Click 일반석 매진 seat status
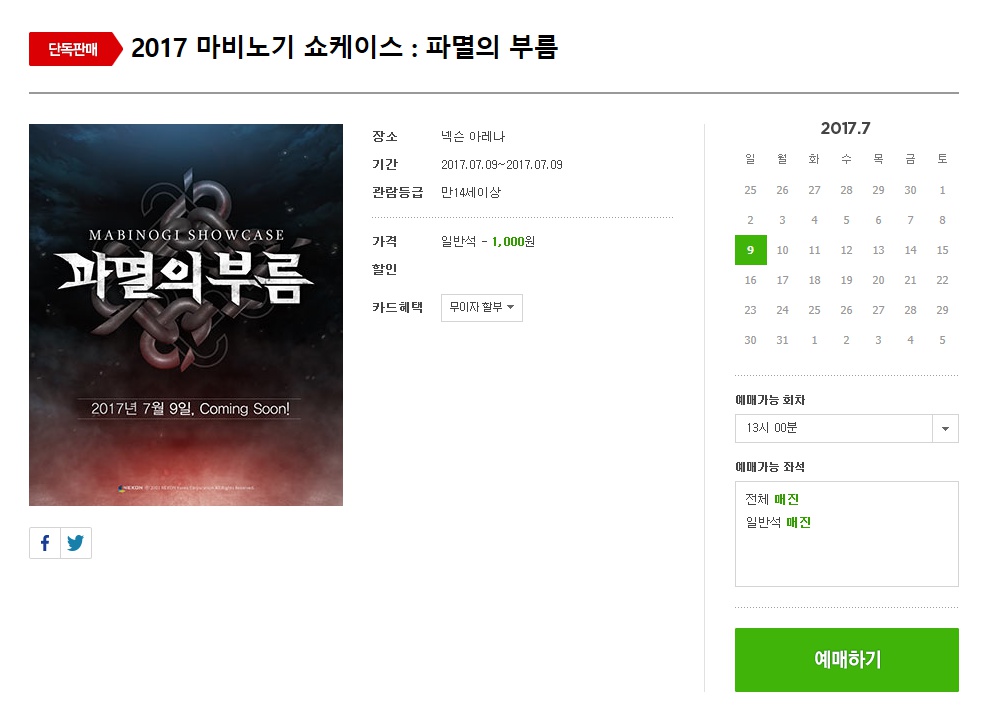The width and height of the screenshot is (984, 717). pyautogui.click(x=778, y=522)
